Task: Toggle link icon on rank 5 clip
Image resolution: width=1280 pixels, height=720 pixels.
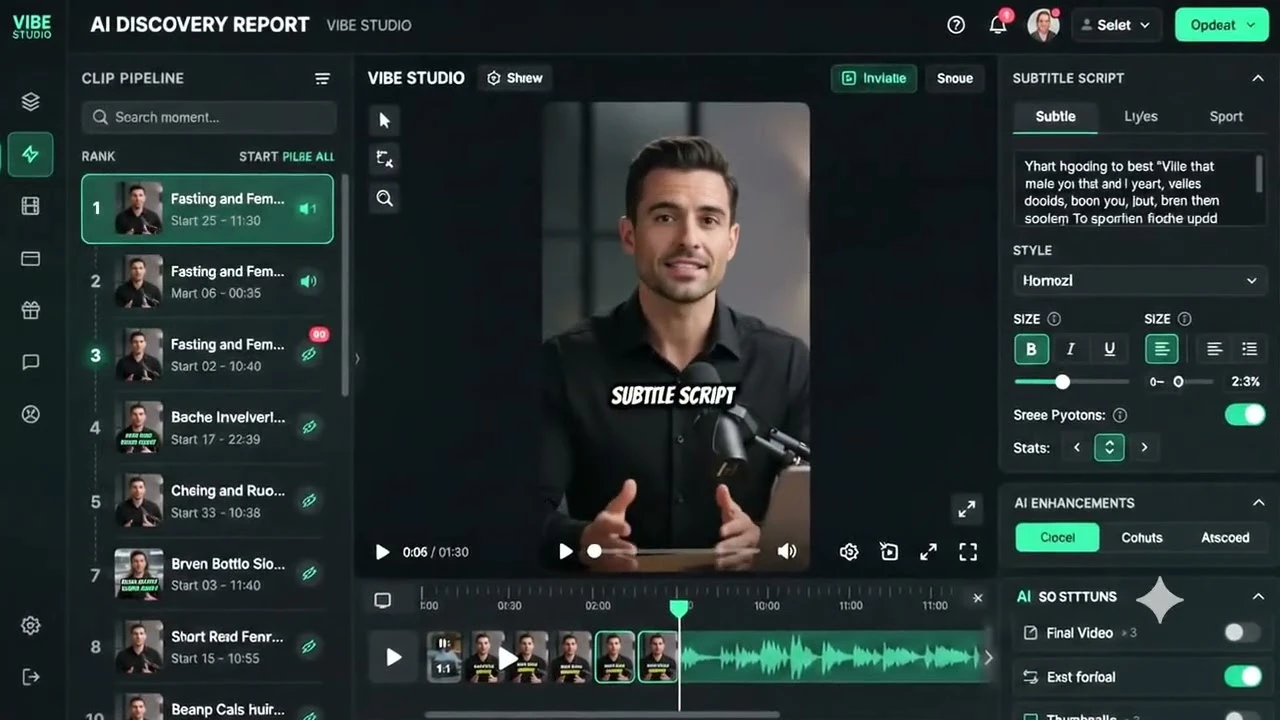Action: (x=309, y=501)
